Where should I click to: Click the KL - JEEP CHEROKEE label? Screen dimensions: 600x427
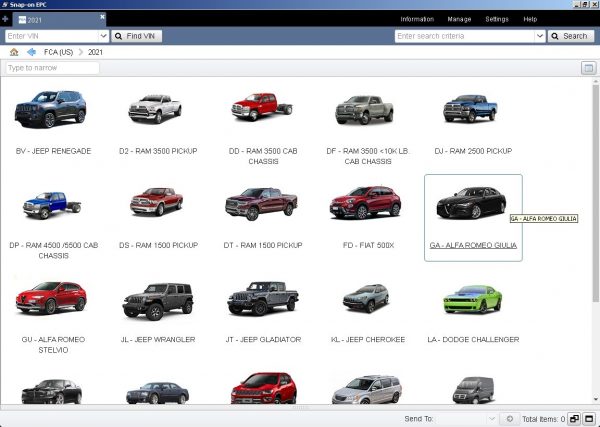coord(368,339)
